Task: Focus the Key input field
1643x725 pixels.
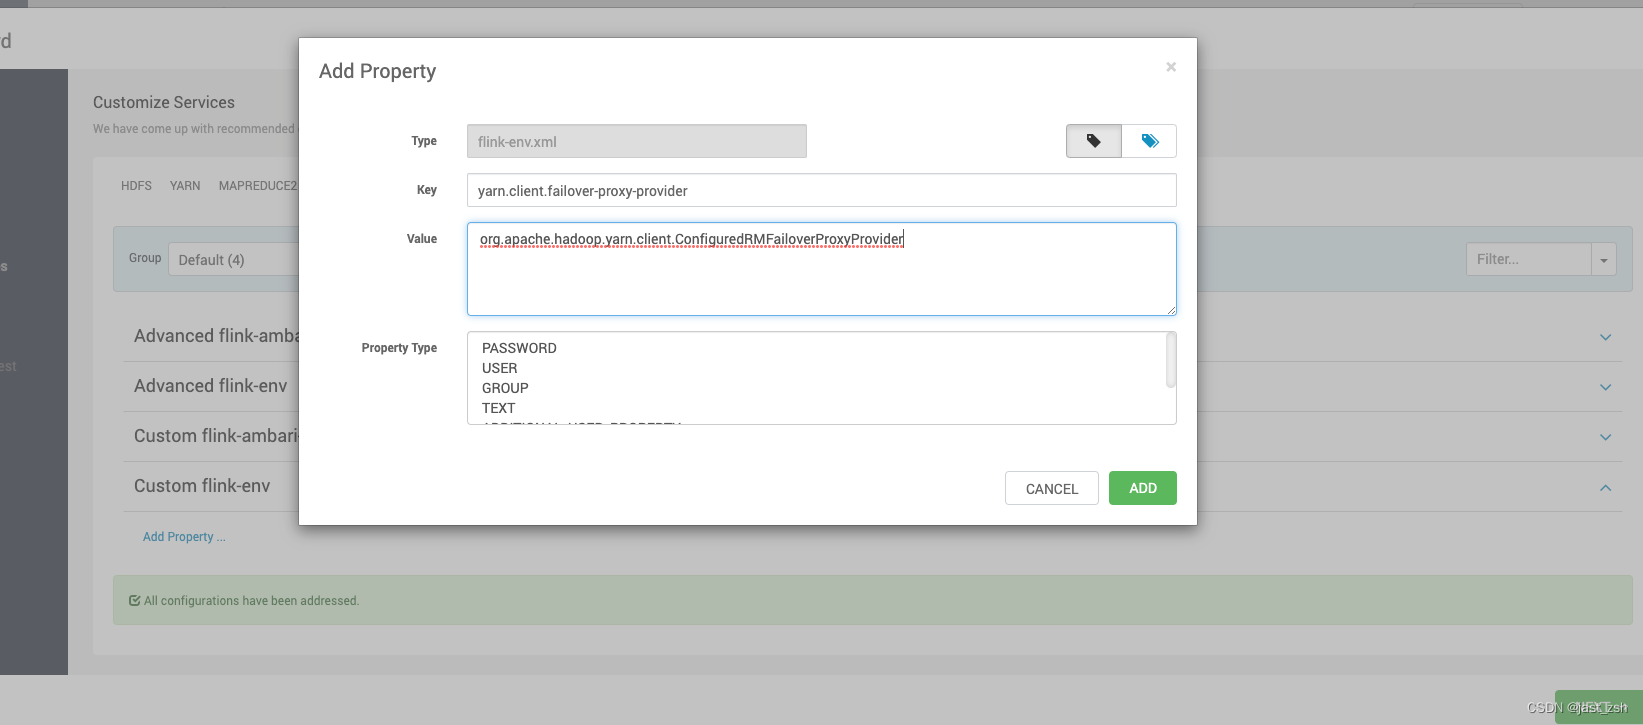Action: click(822, 190)
